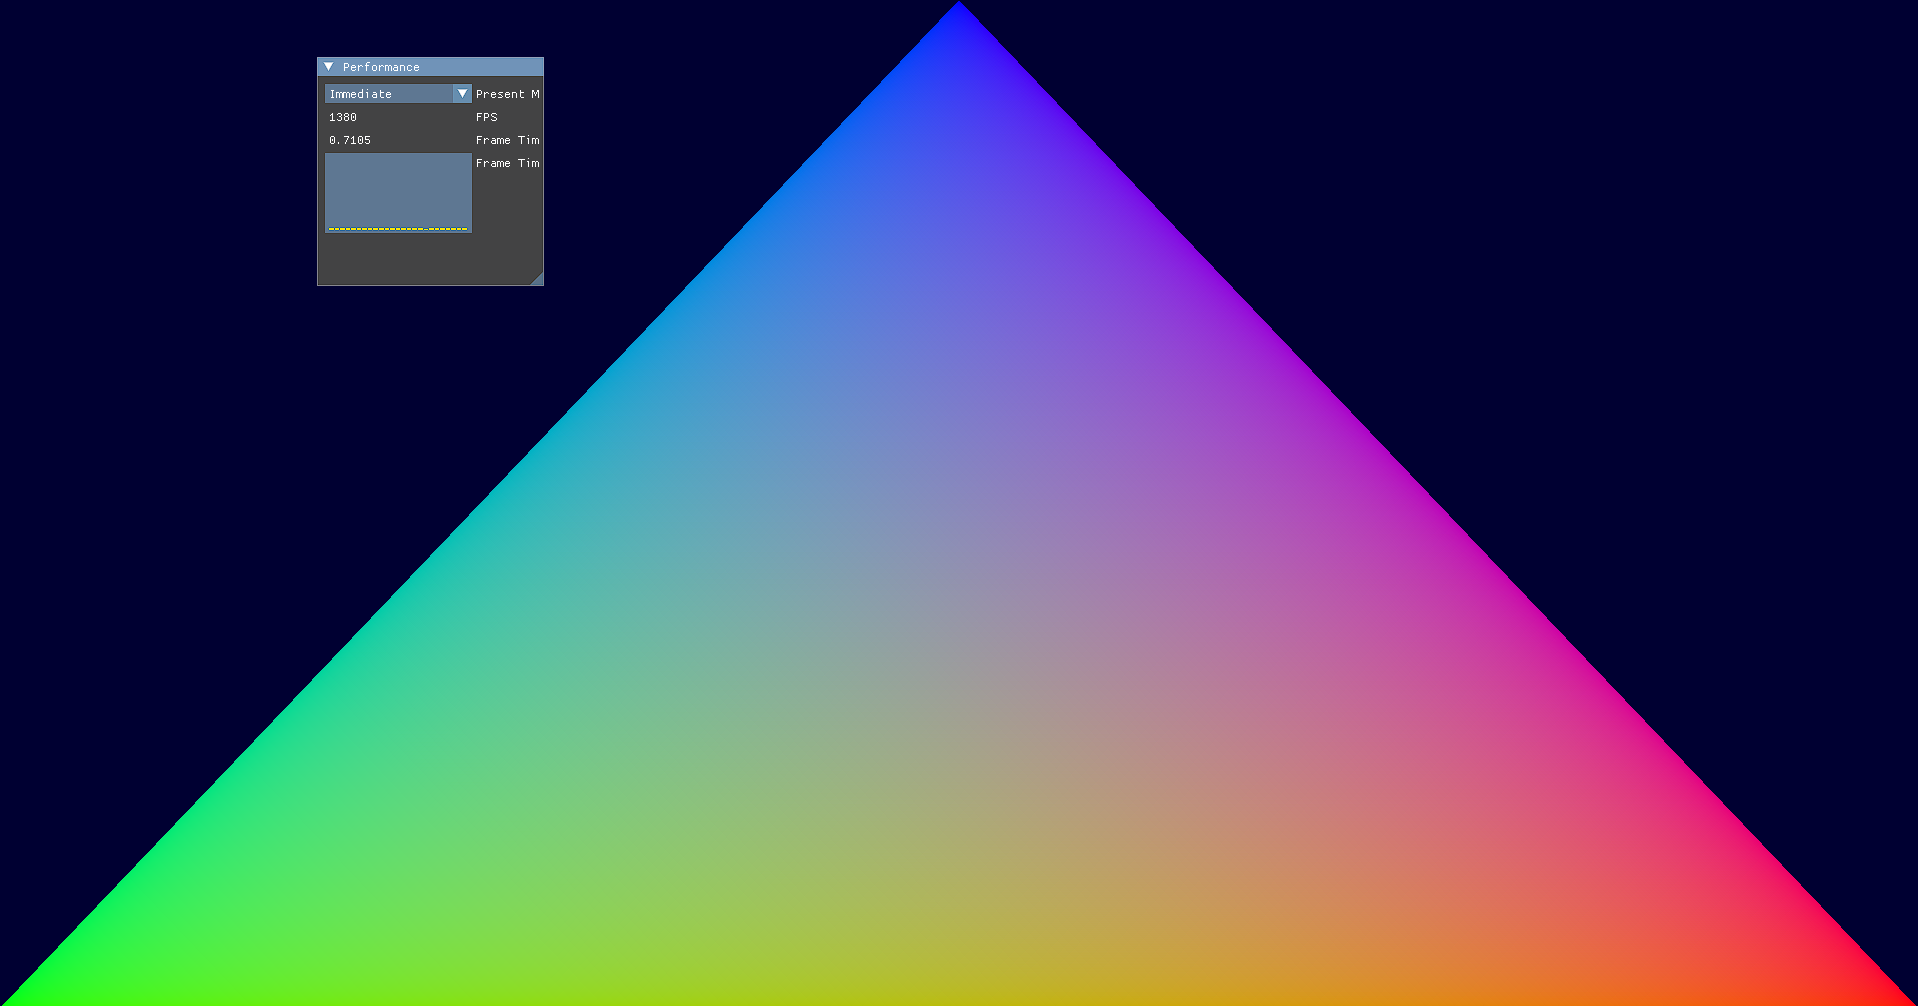
Task: Click the FPS label
Action: click(x=487, y=117)
